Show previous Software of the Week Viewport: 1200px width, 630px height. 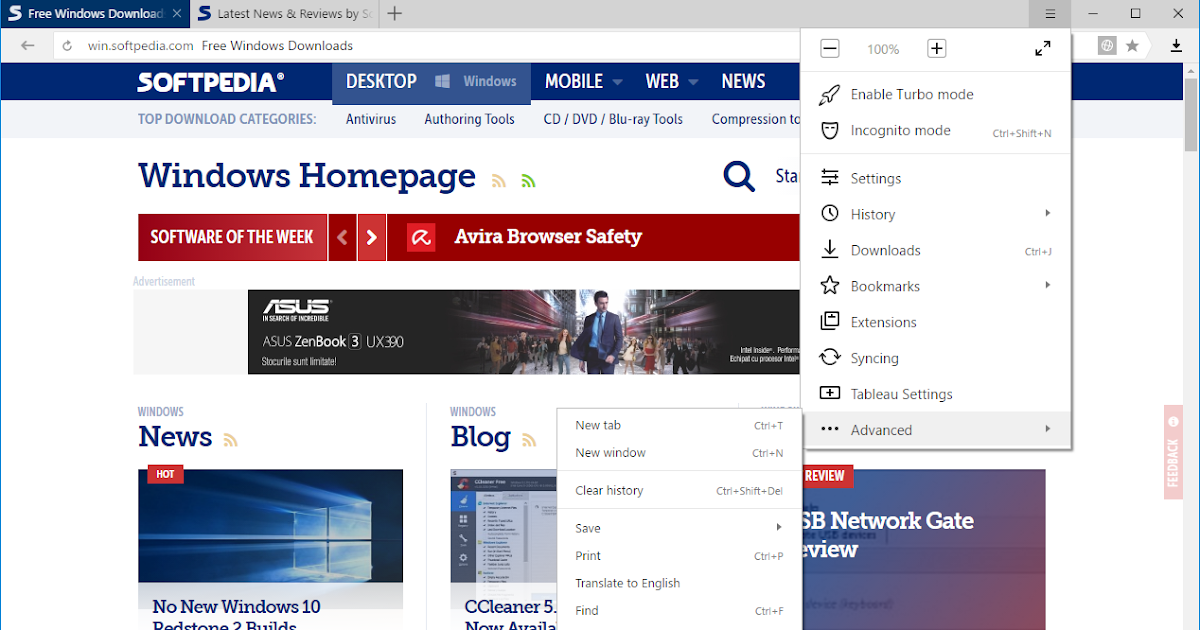(342, 238)
